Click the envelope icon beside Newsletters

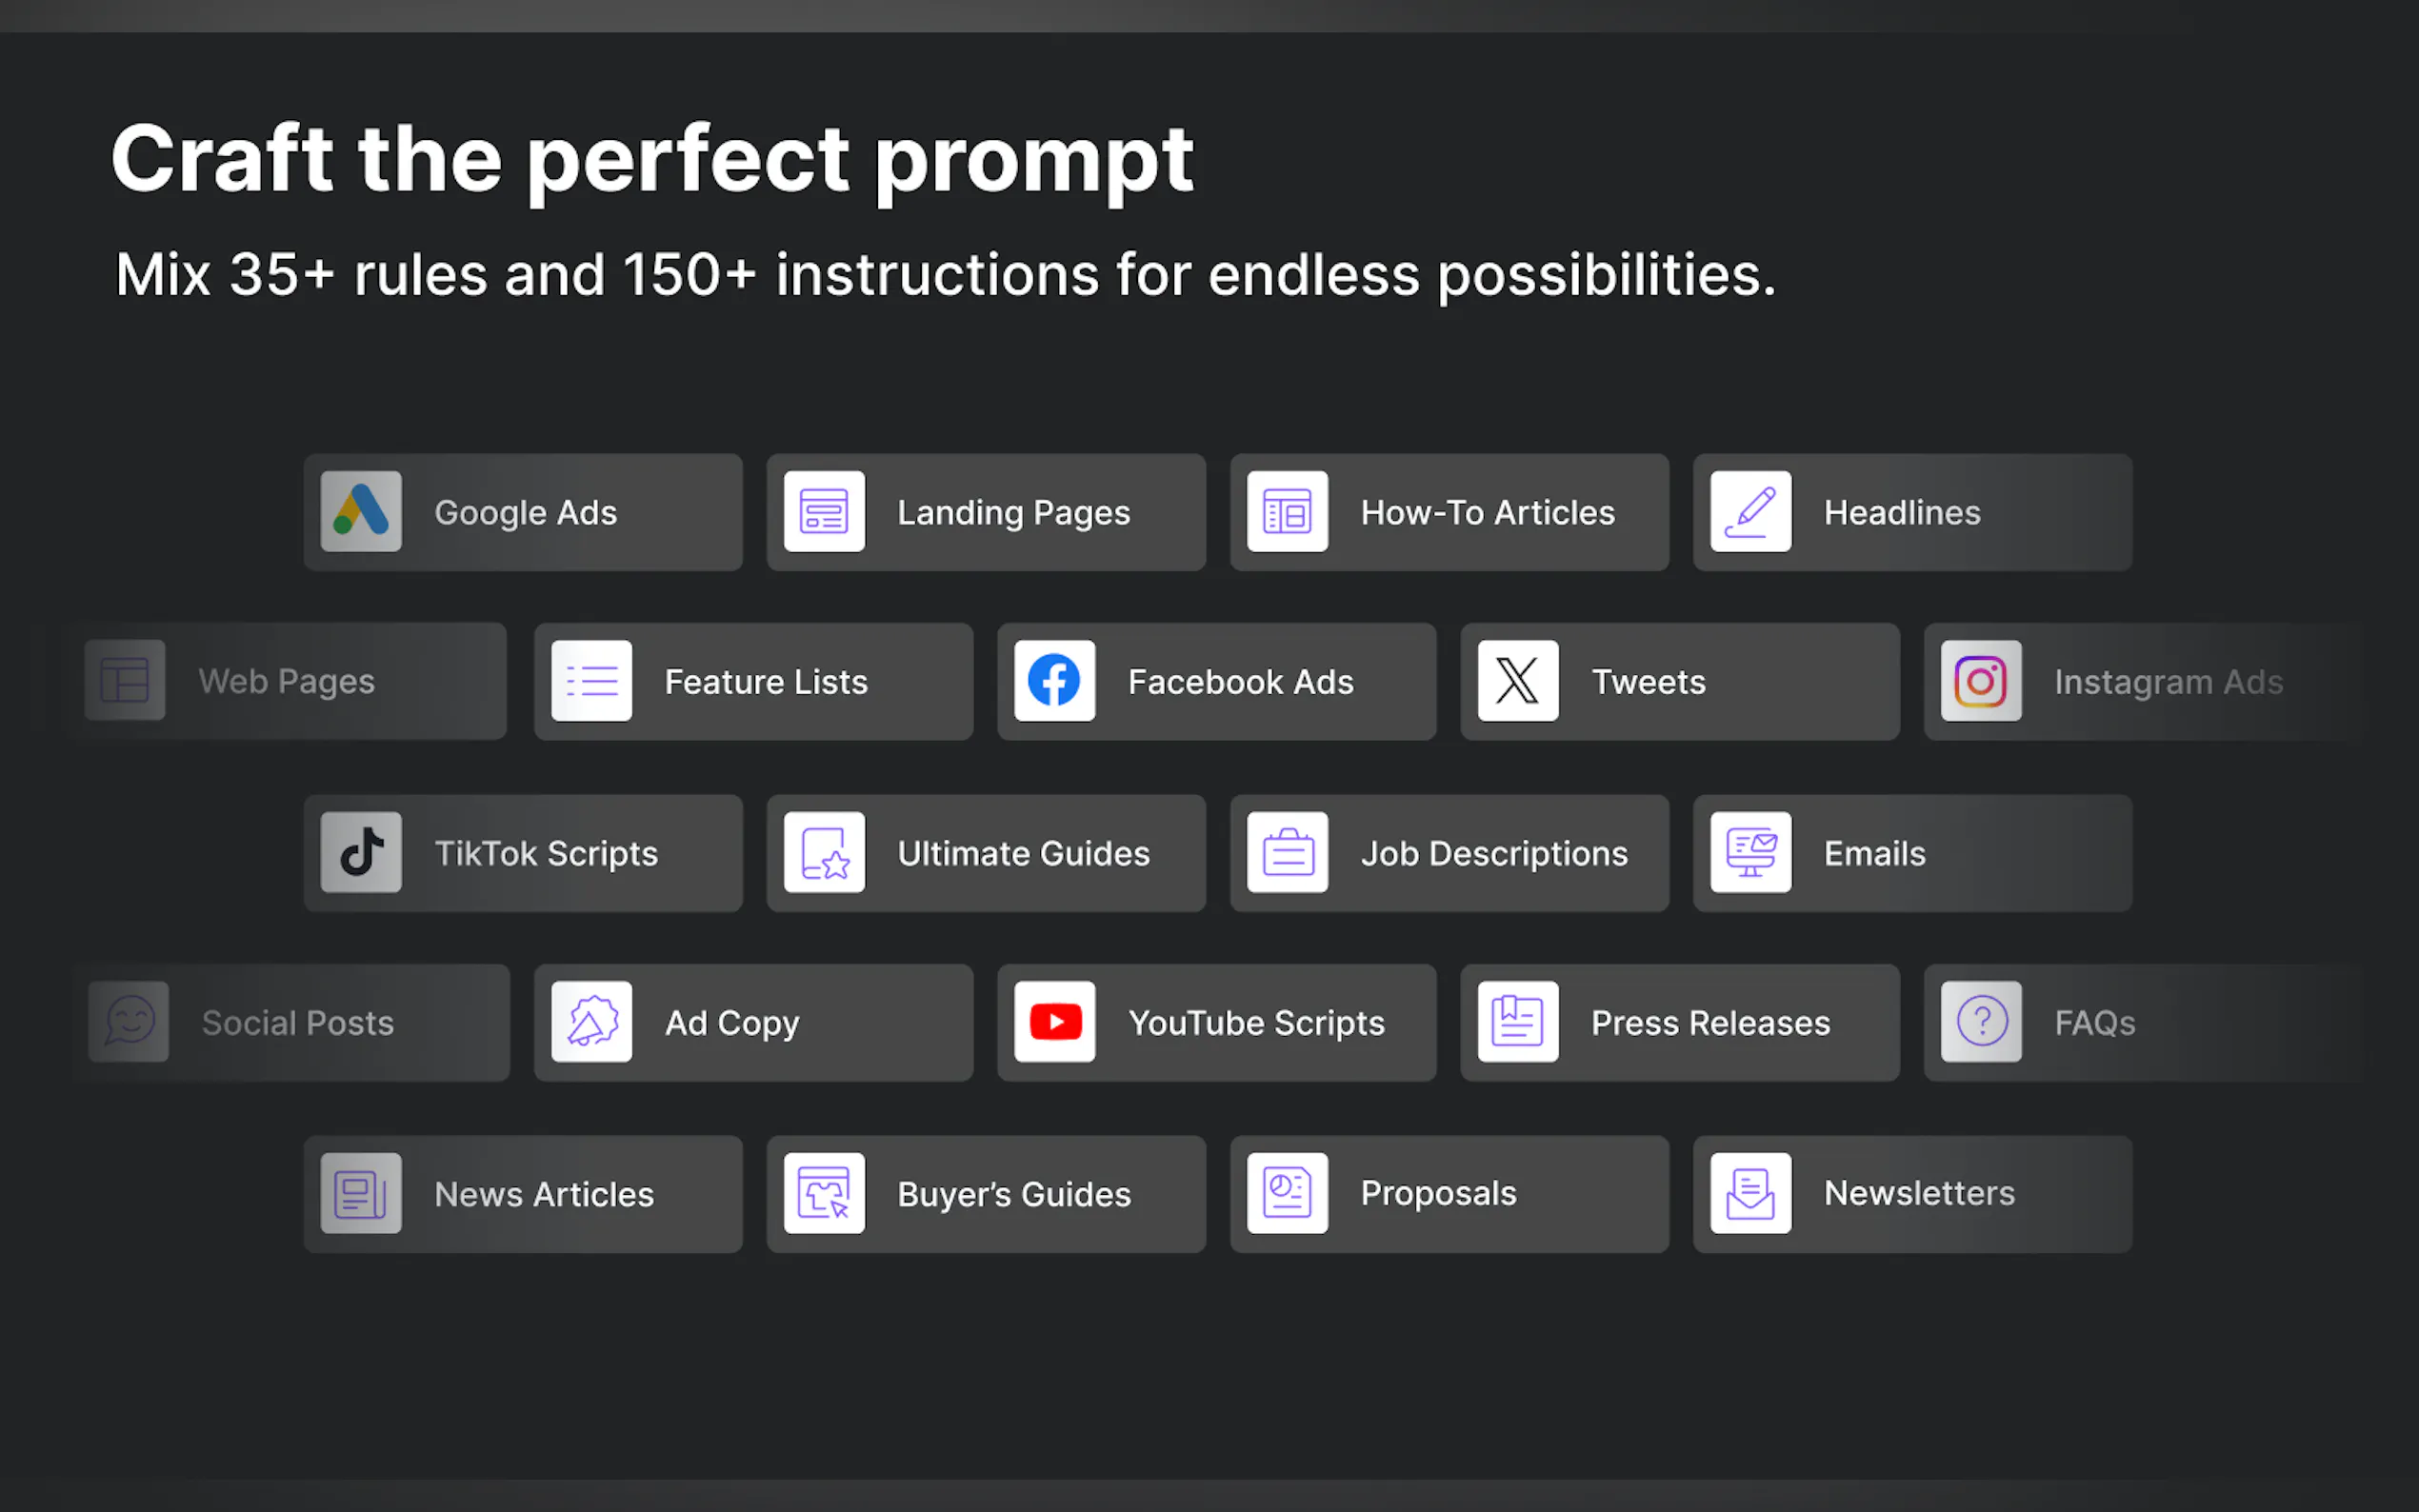click(1750, 1193)
